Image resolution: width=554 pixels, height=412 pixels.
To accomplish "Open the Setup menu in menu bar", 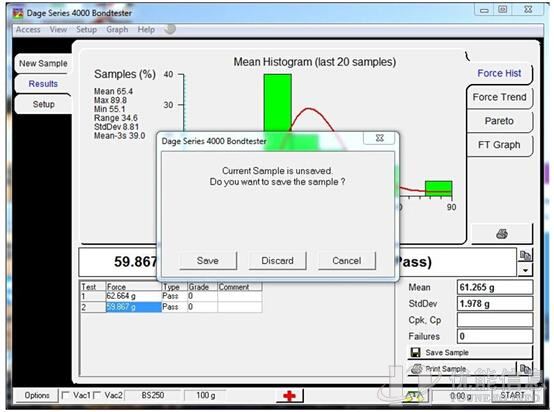I will [x=86, y=29].
